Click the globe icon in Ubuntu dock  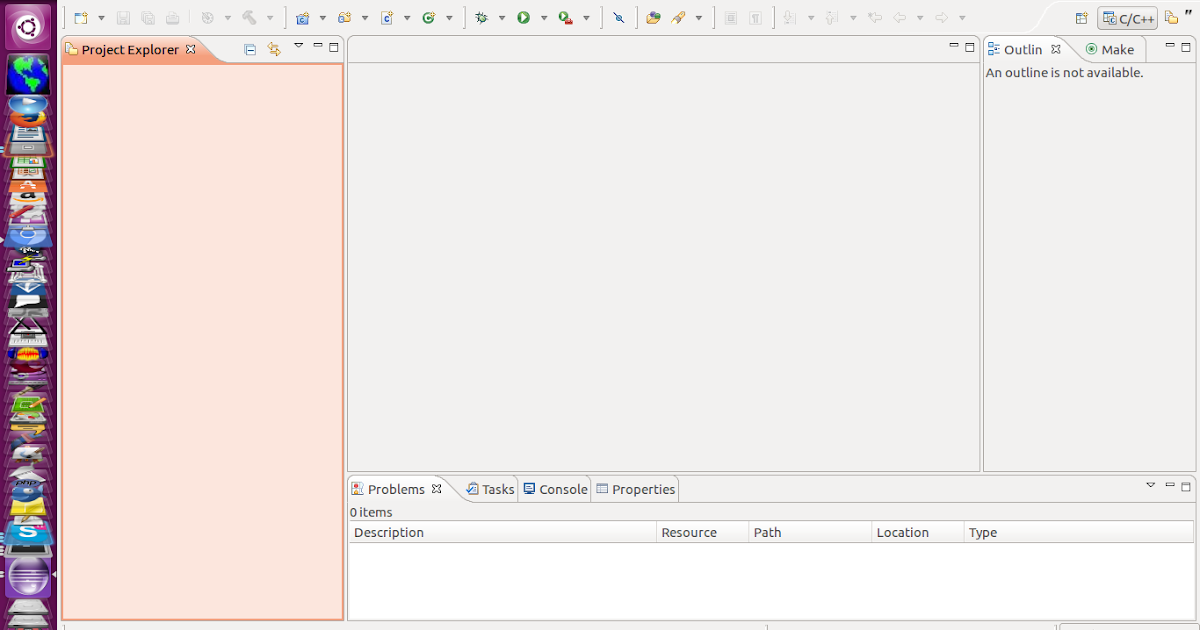pos(28,75)
